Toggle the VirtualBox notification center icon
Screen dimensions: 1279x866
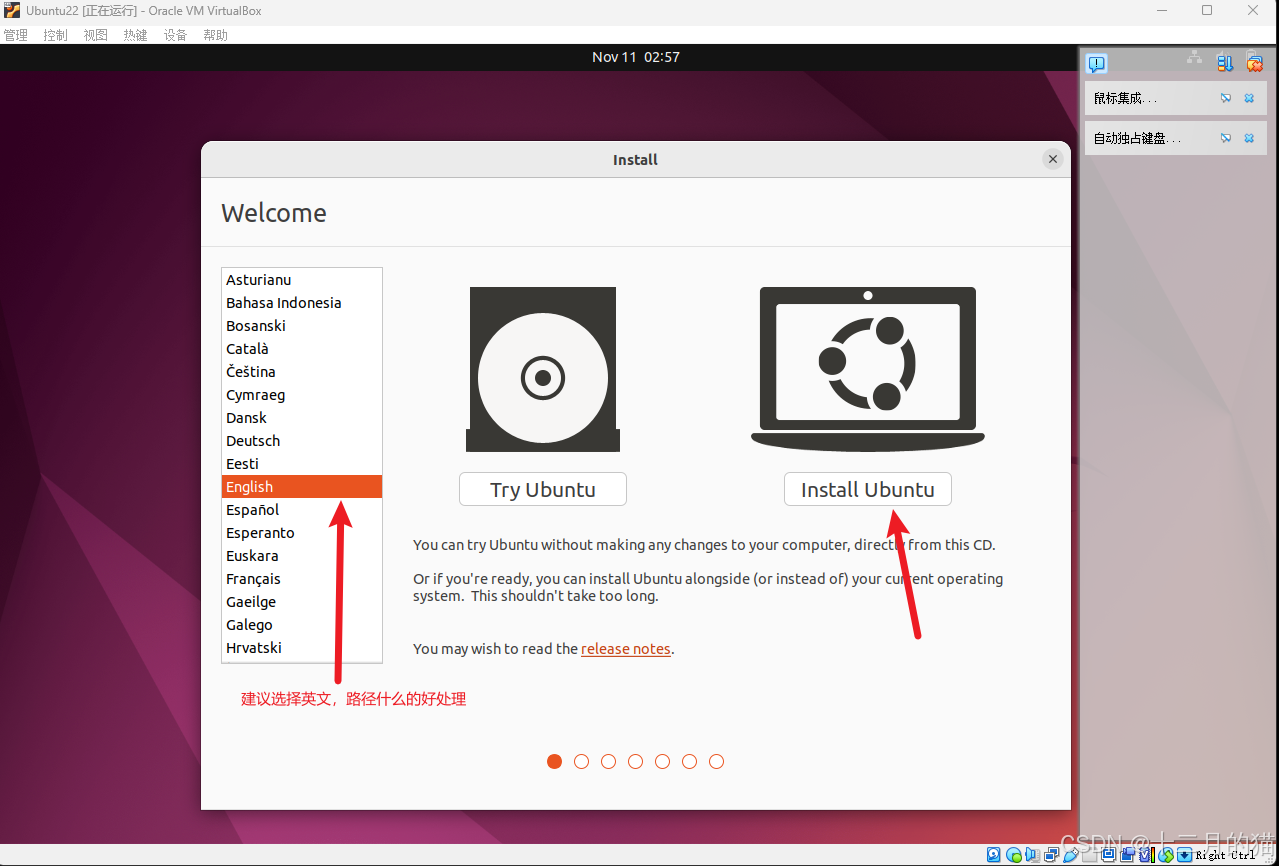[1097, 64]
